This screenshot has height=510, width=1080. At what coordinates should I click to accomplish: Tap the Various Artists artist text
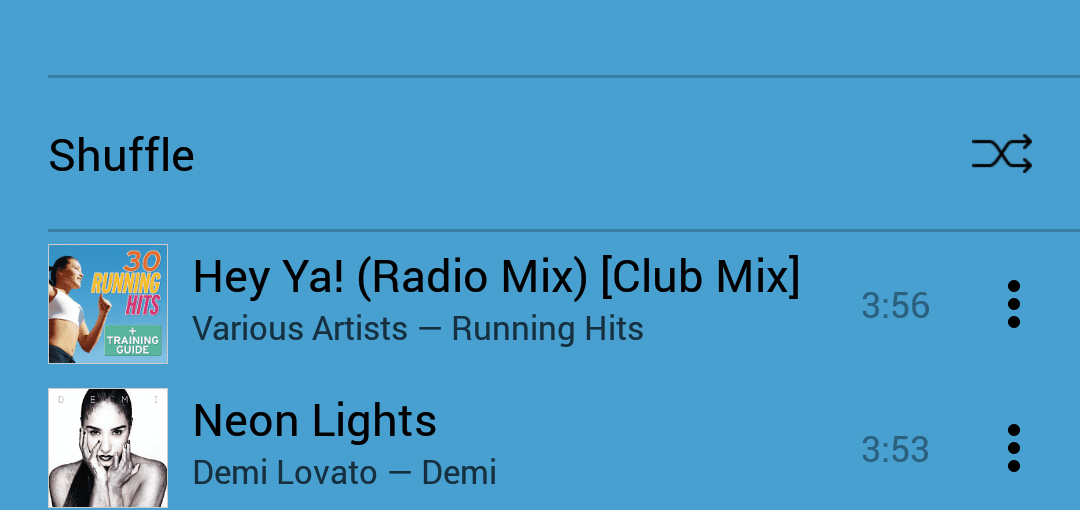[x=300, y=329]
